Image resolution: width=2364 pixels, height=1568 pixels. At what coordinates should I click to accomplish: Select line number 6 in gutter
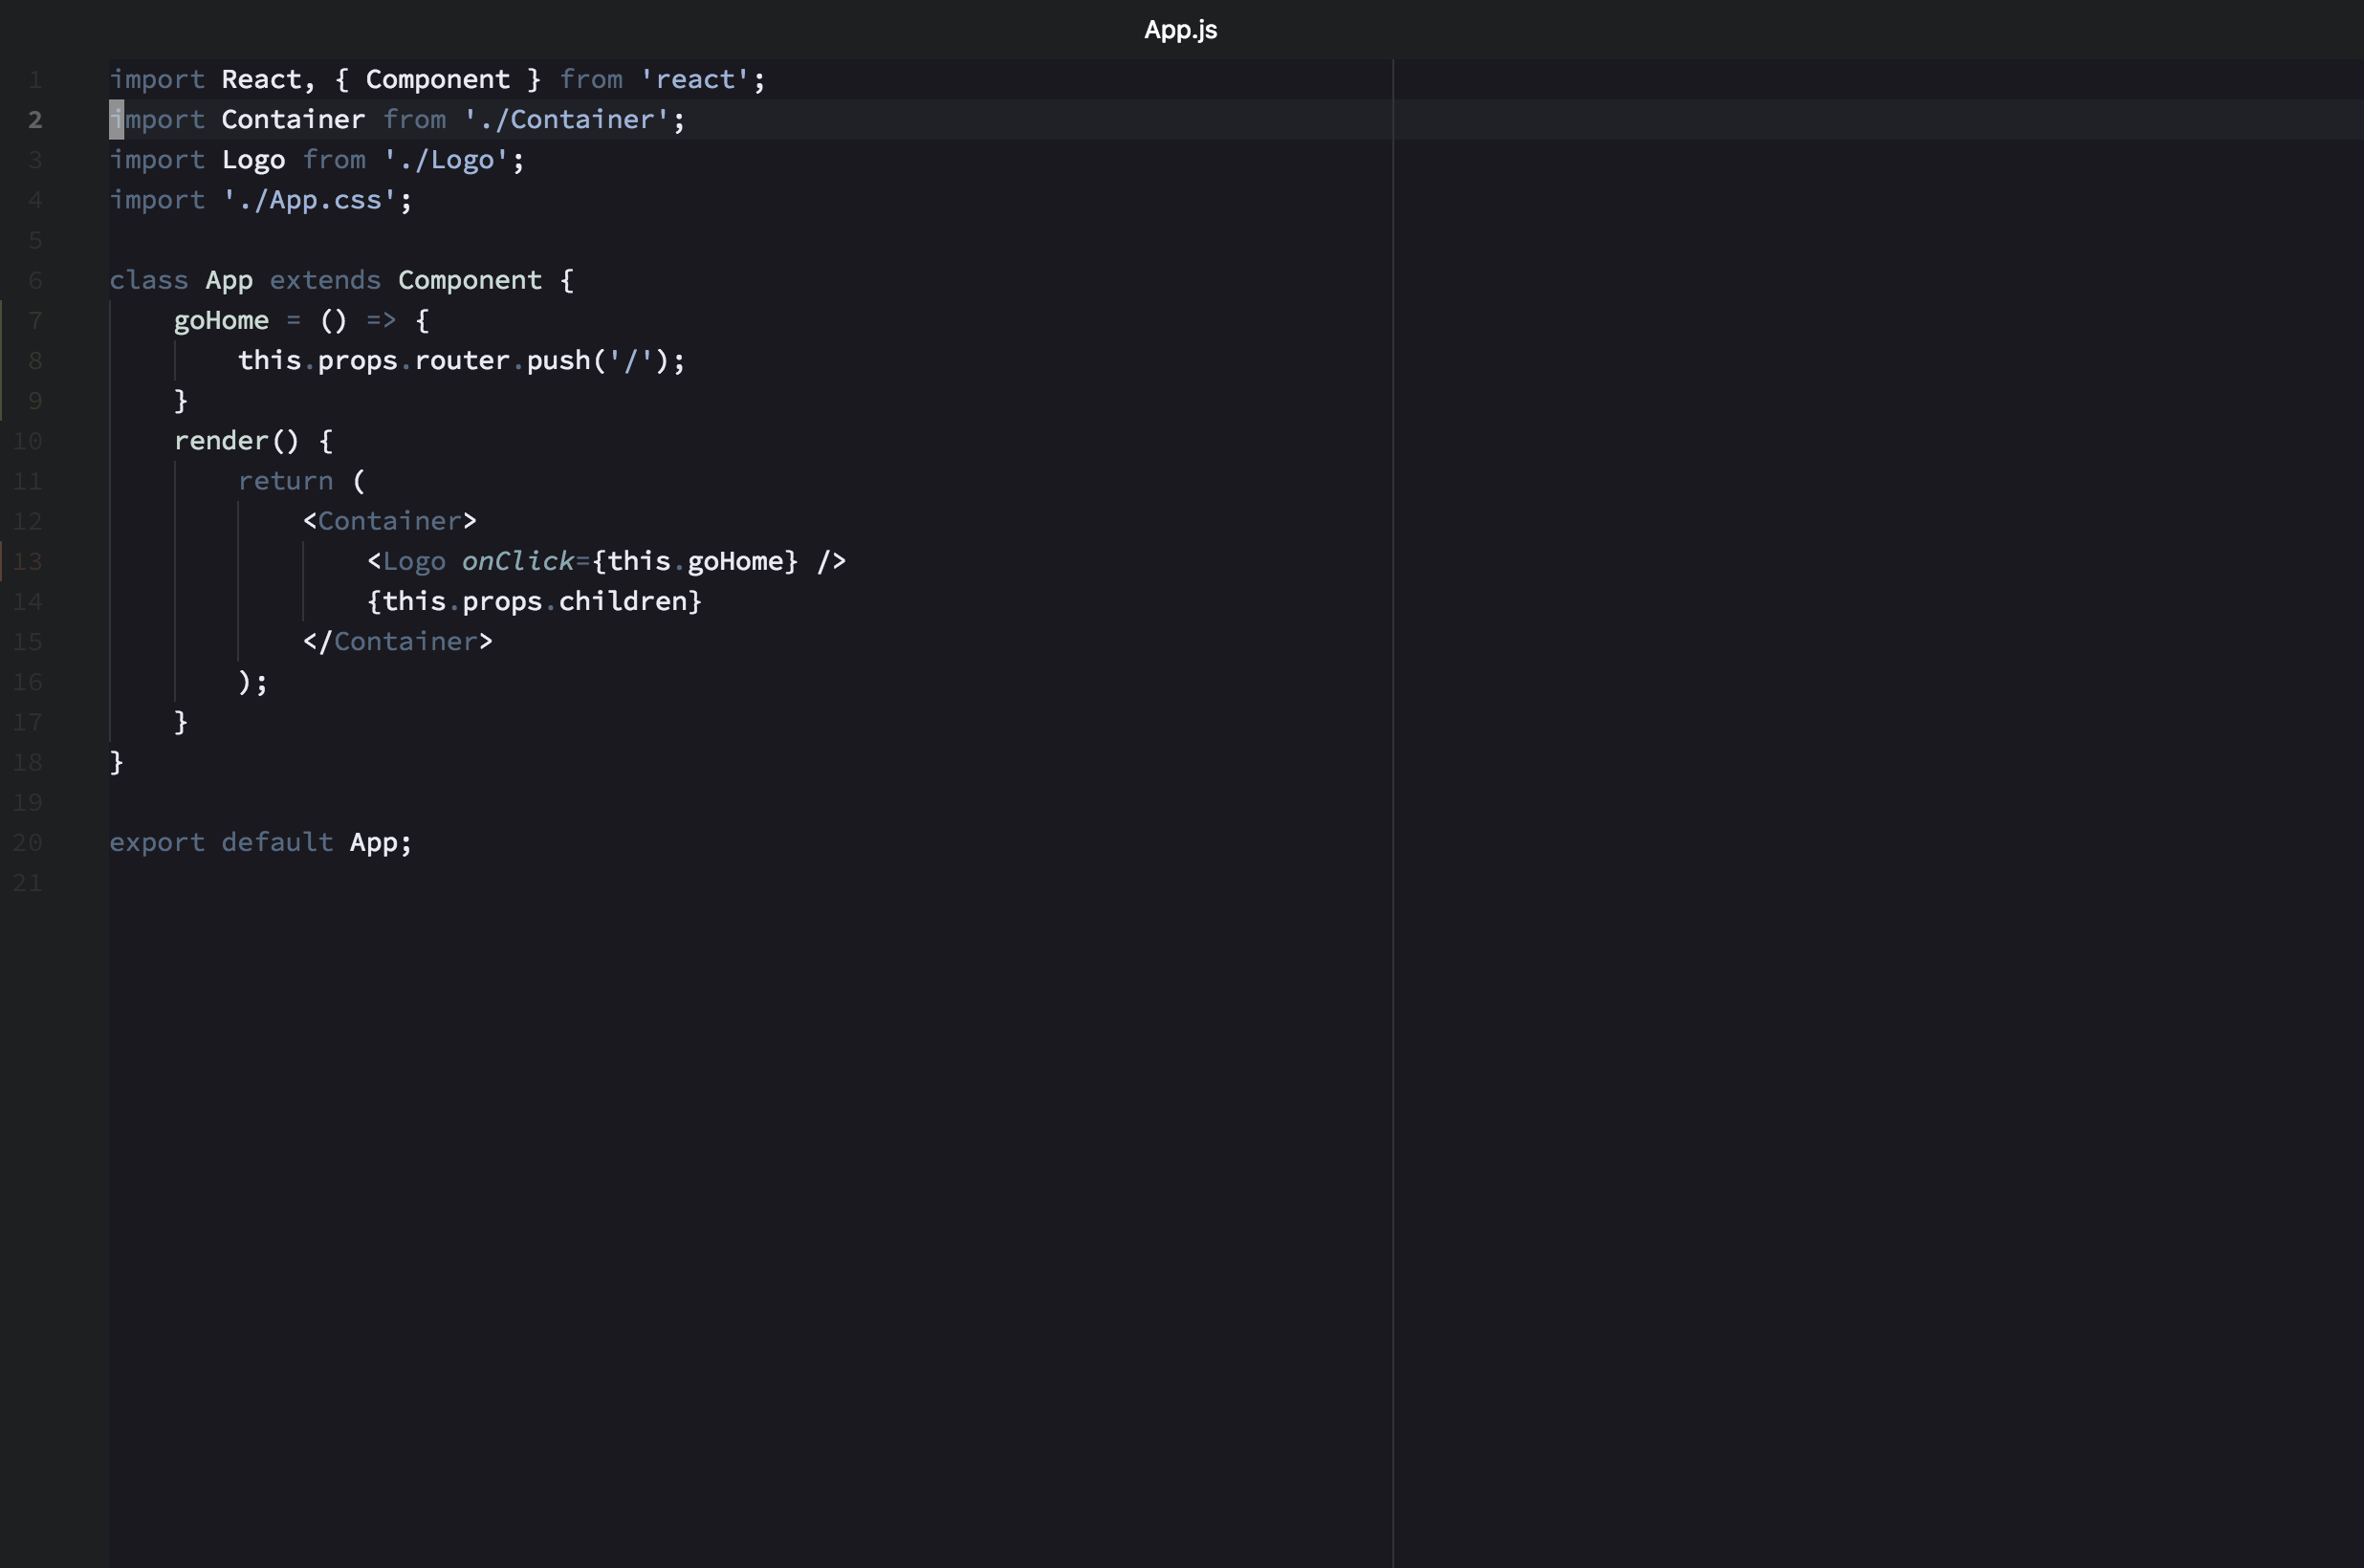35,281
